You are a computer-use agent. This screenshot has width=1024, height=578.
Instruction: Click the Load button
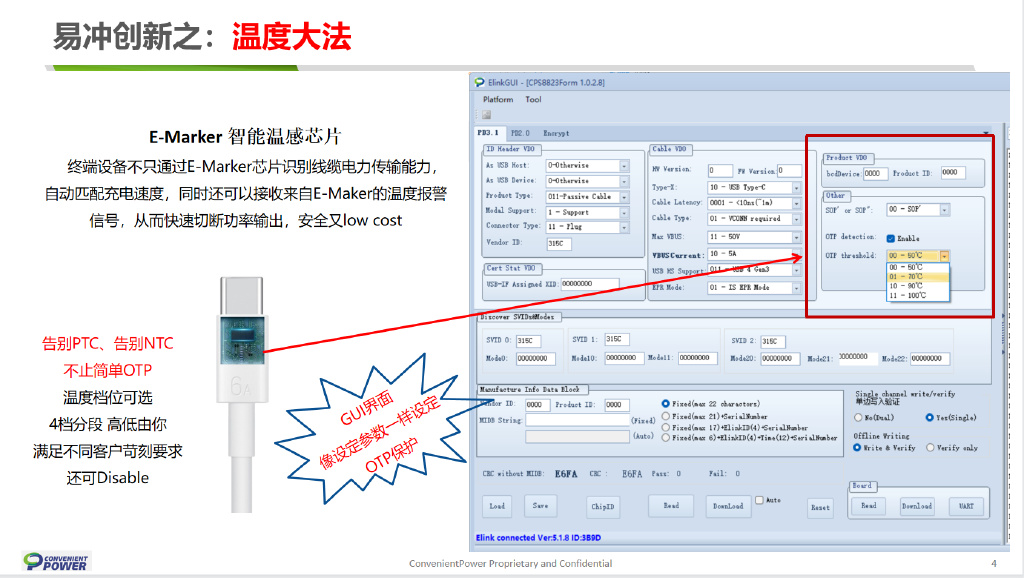(x=496, y=507)
